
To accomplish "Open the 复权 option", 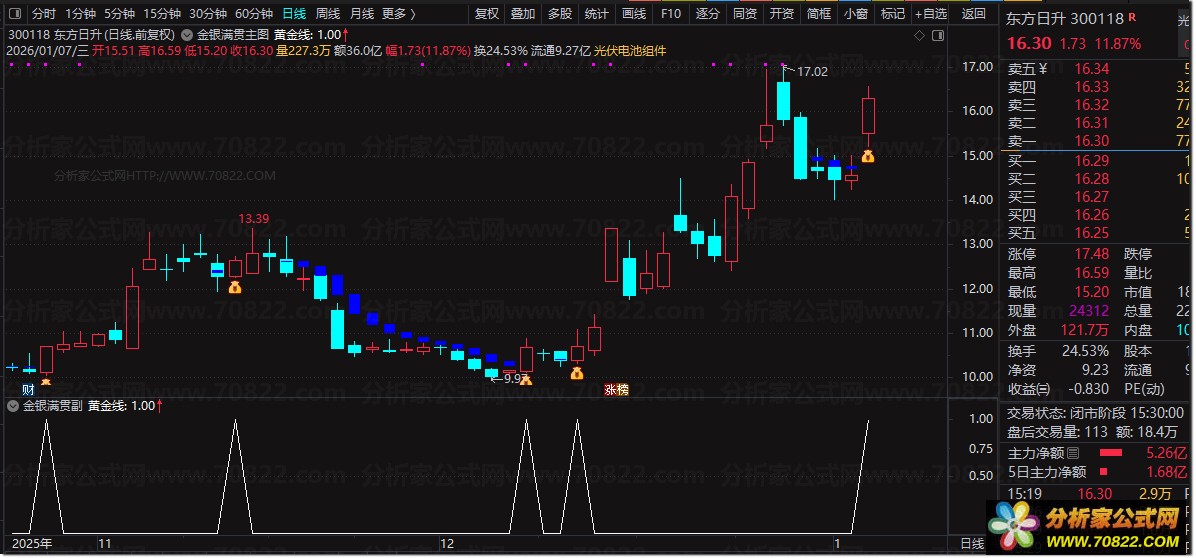I will tap(487, 14).
